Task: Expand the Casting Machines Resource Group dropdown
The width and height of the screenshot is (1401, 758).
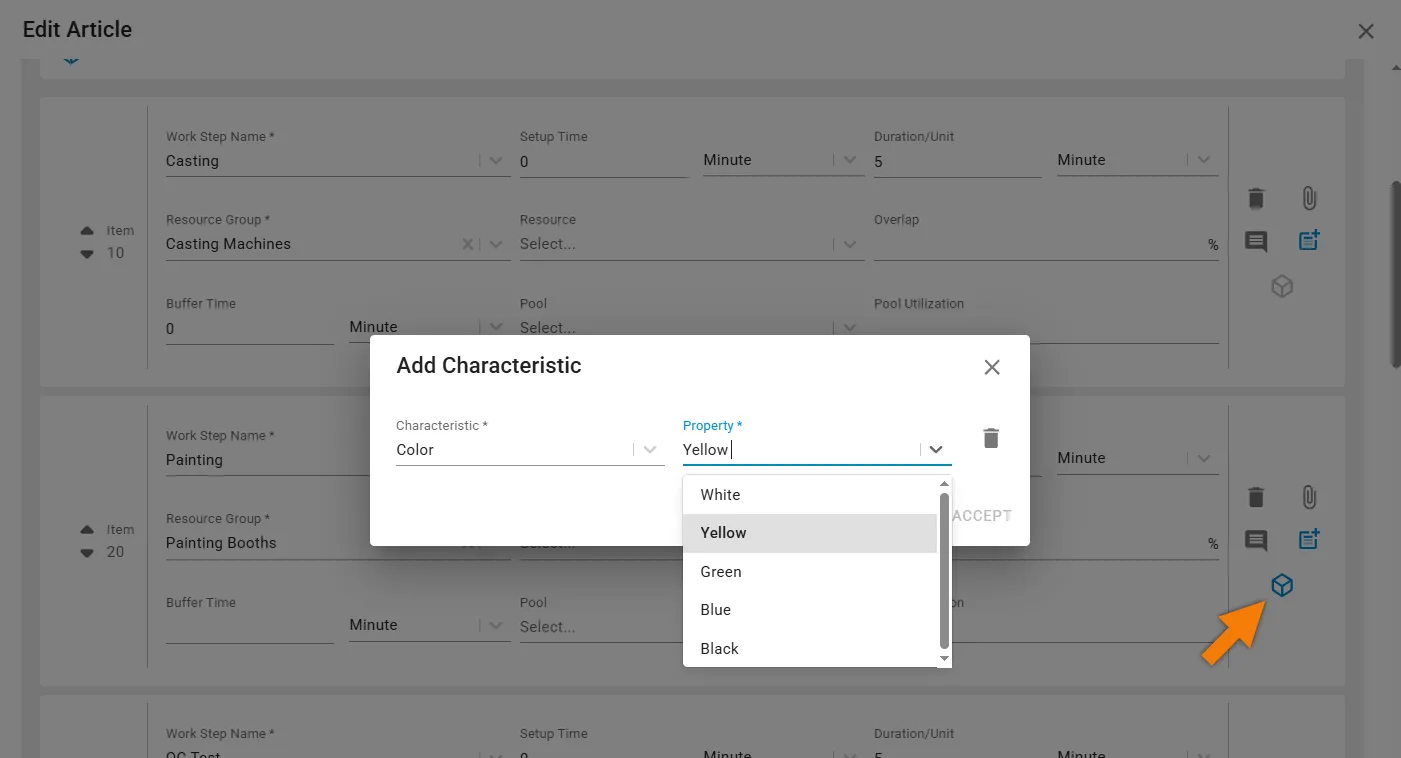Action: [x=496, y=244]
